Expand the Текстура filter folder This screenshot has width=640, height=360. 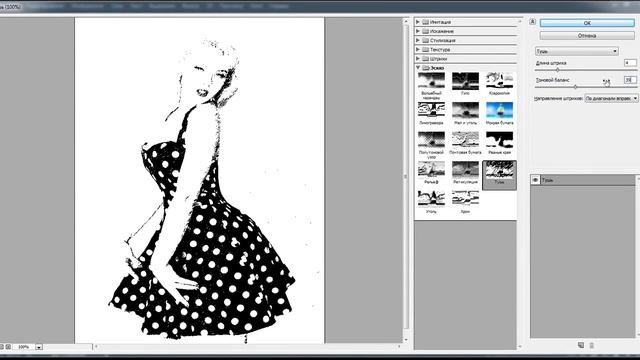point(418,49)
